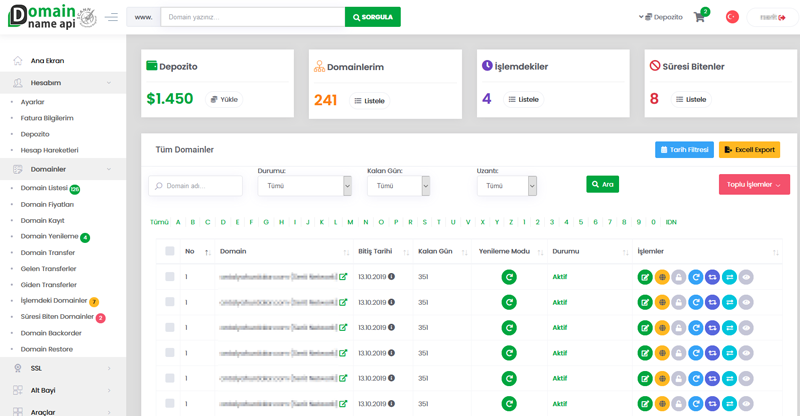Screen dimensions: 800x416
Task: Open Domain Transfer in sidebar
Action: click(x=47, y=252)
